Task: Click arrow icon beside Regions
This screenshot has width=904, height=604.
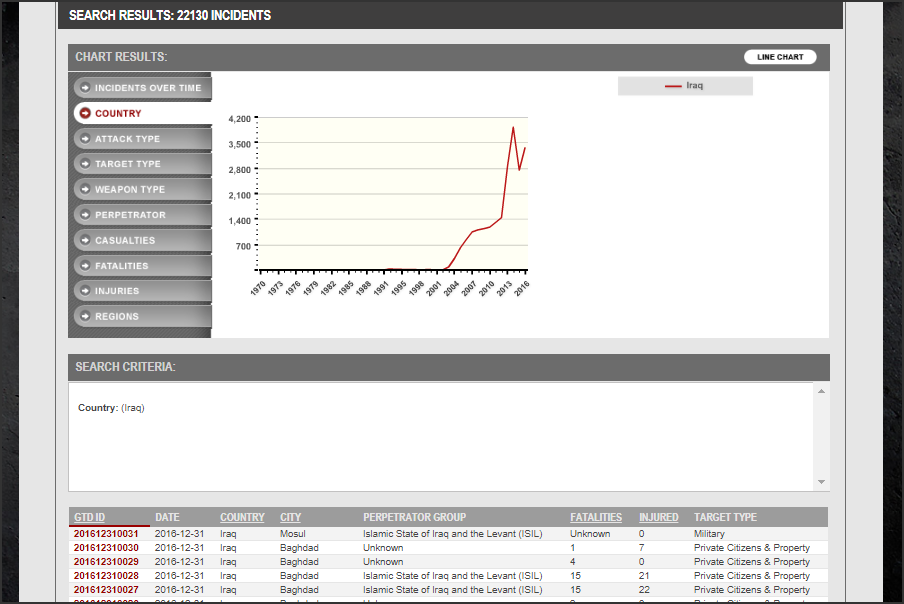Action: point(84,317)
